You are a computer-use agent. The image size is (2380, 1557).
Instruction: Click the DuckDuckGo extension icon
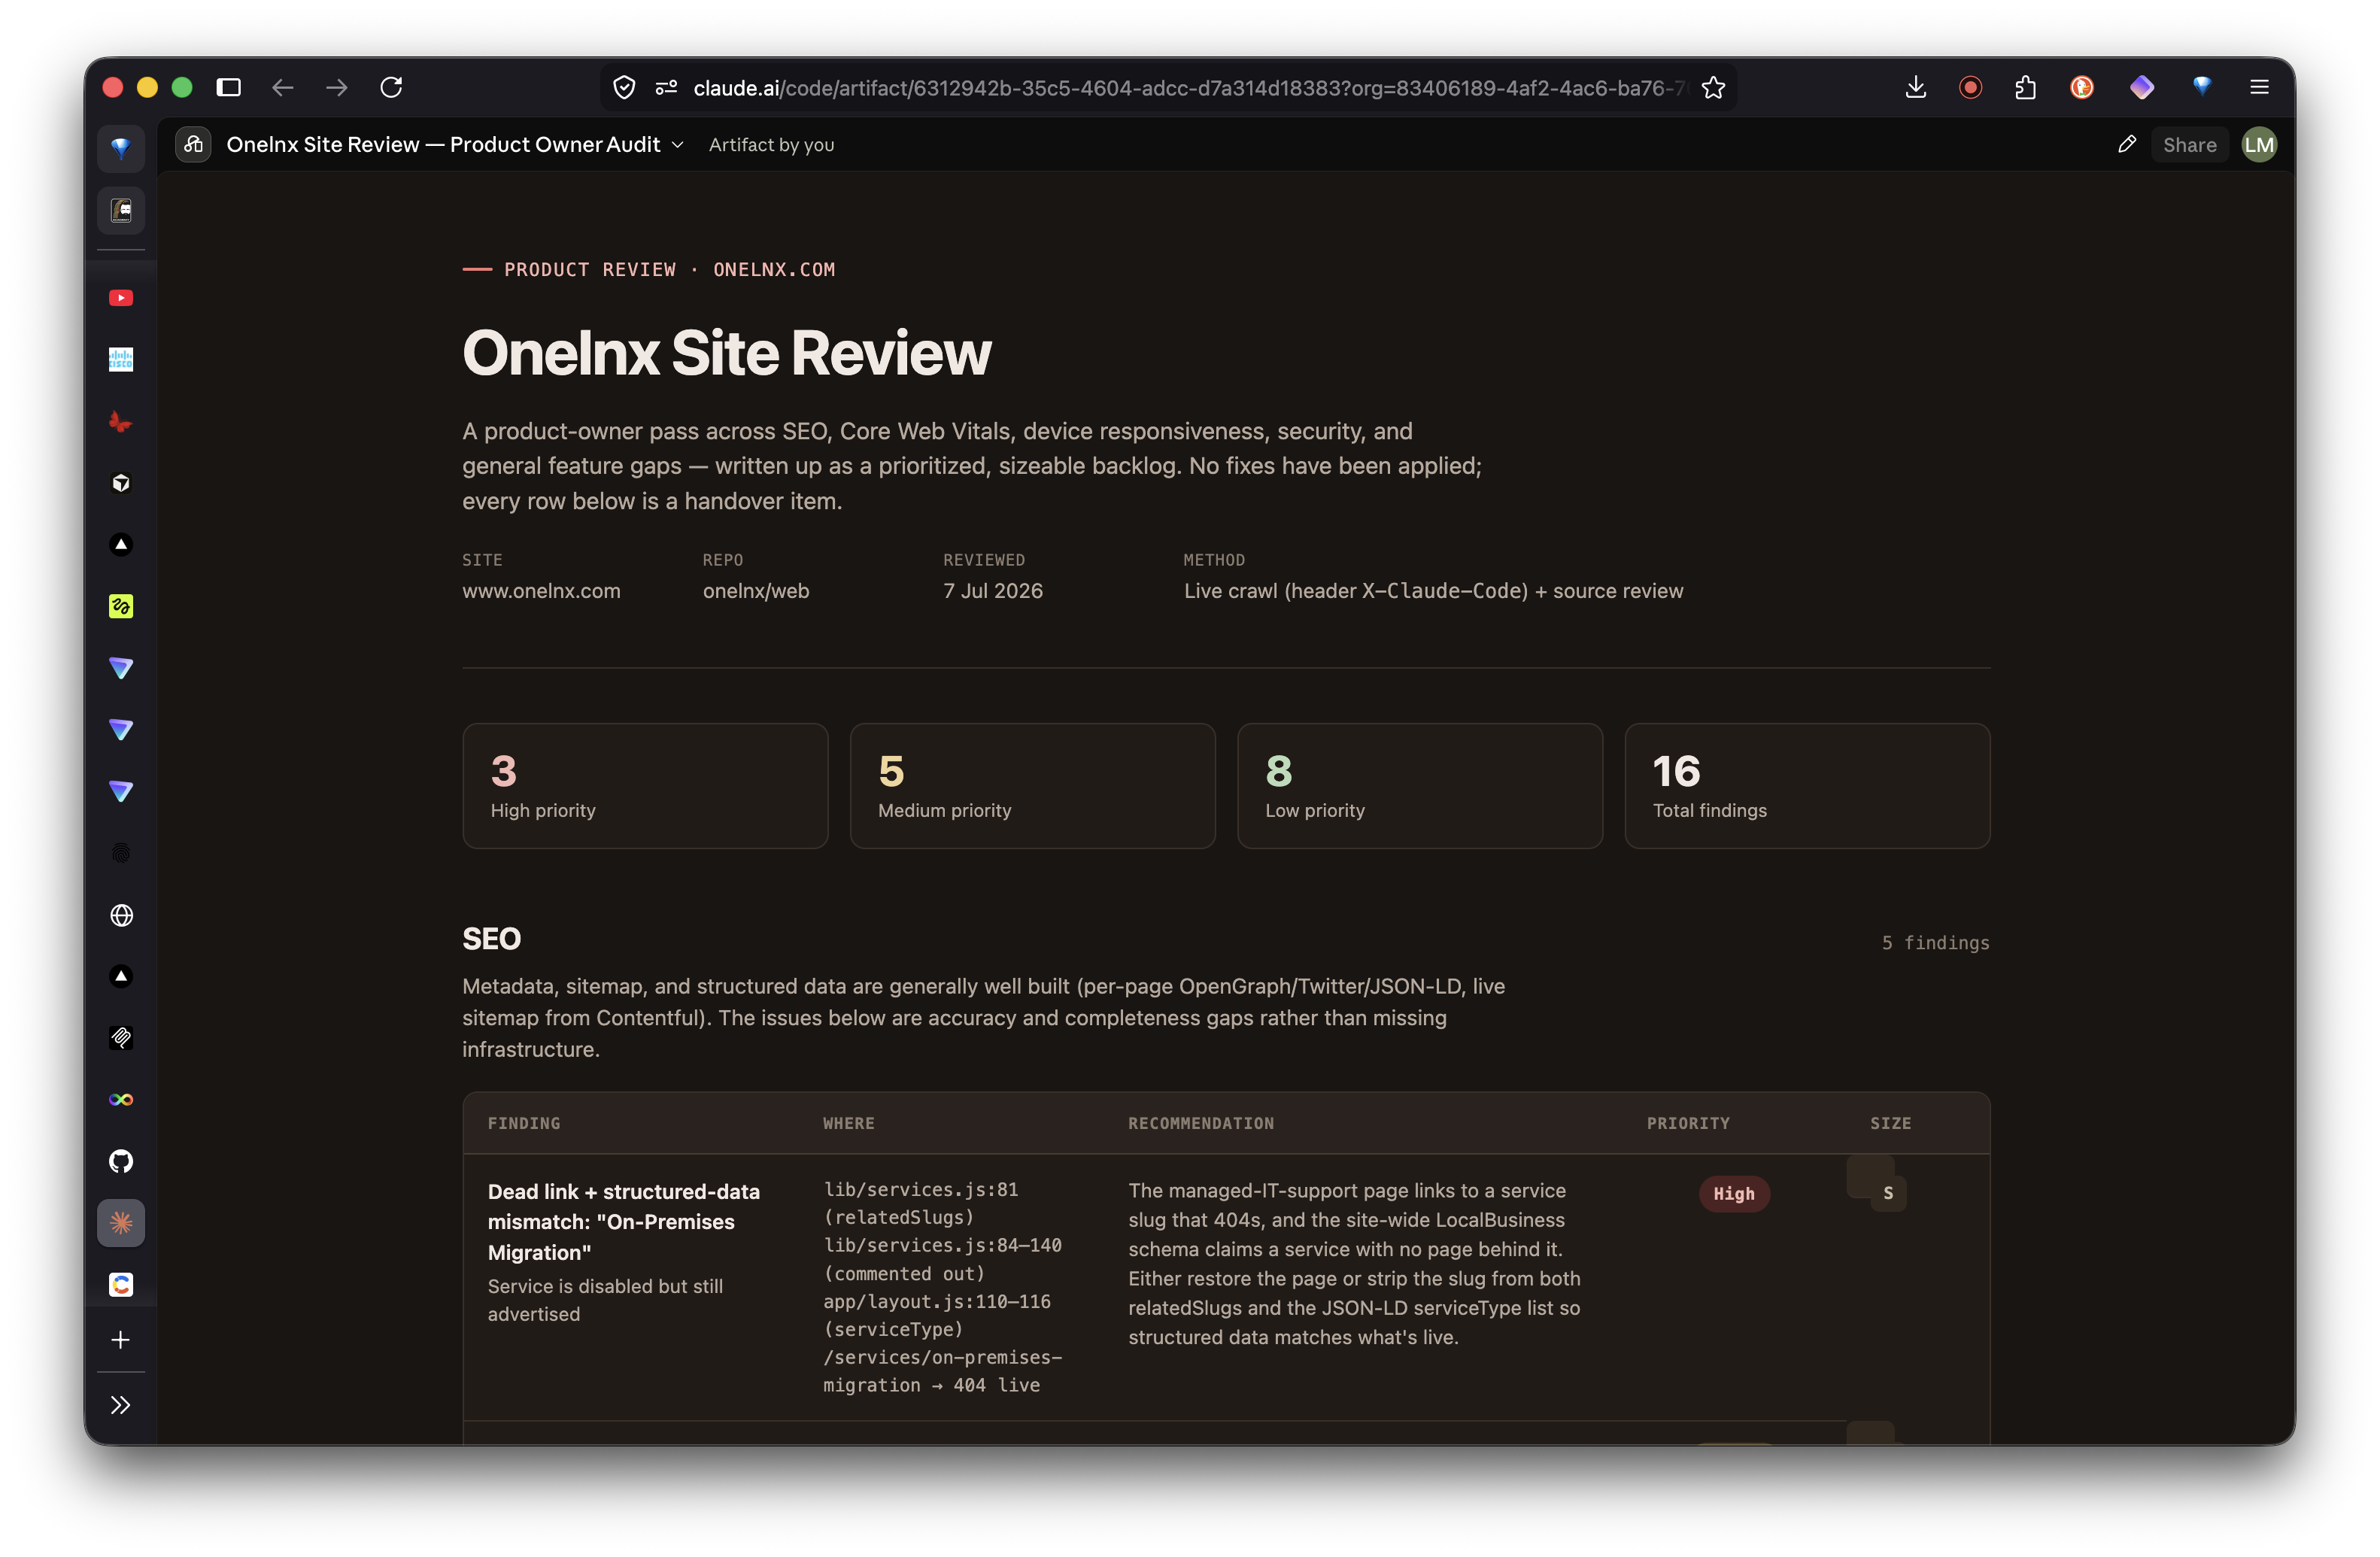tap(2081, 88)
